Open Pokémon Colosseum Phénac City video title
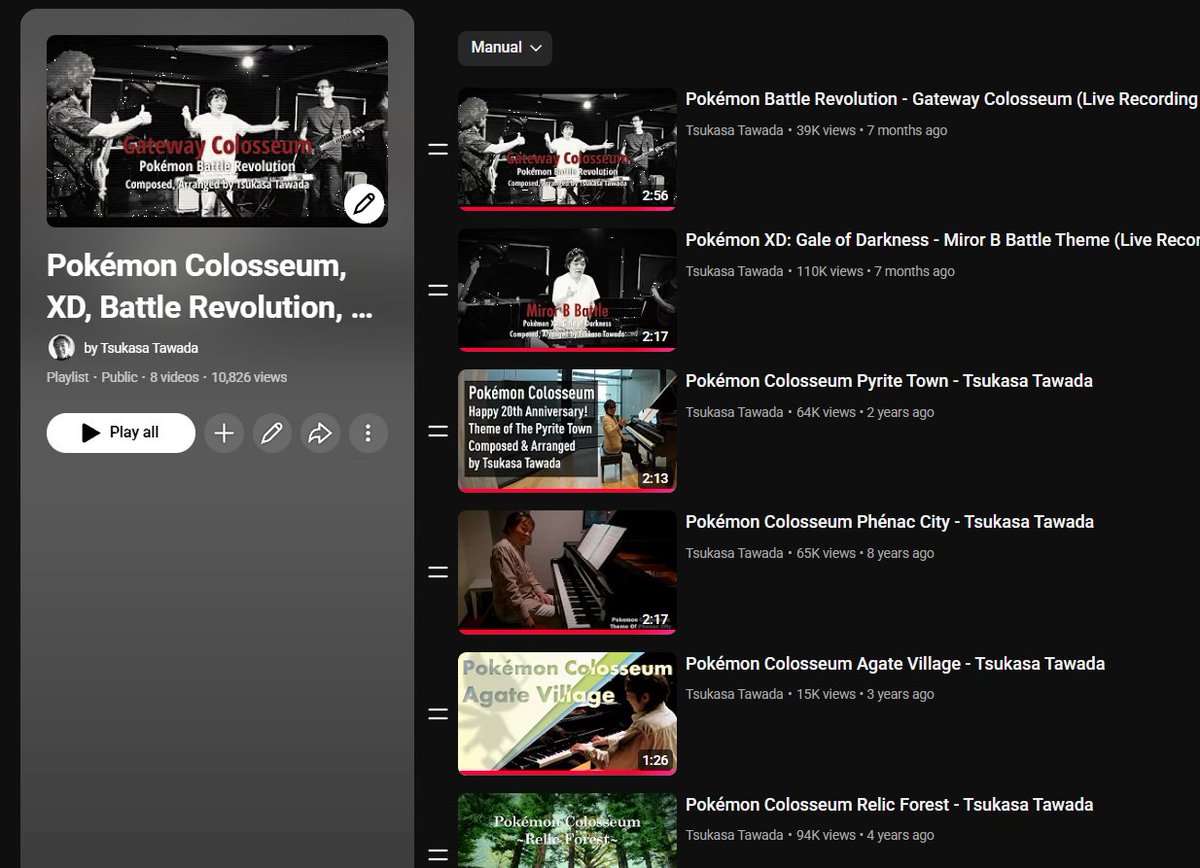Screen dimensions: 1200x868 tap(890, 522)
